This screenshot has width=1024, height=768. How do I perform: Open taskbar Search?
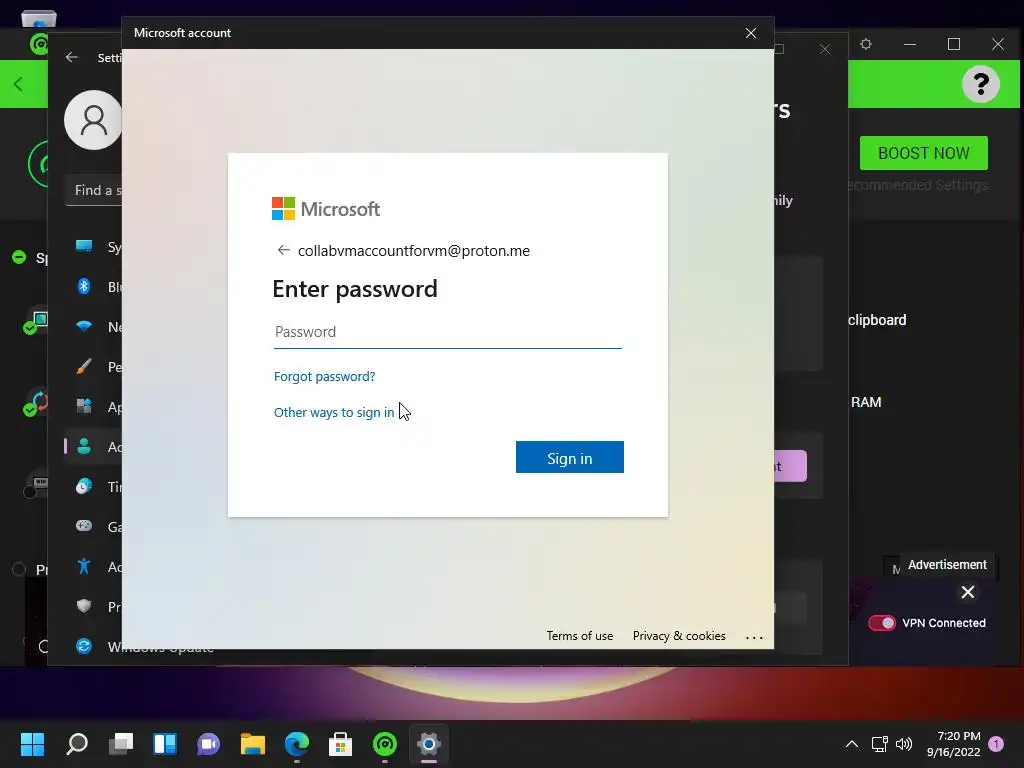(77, 744)
